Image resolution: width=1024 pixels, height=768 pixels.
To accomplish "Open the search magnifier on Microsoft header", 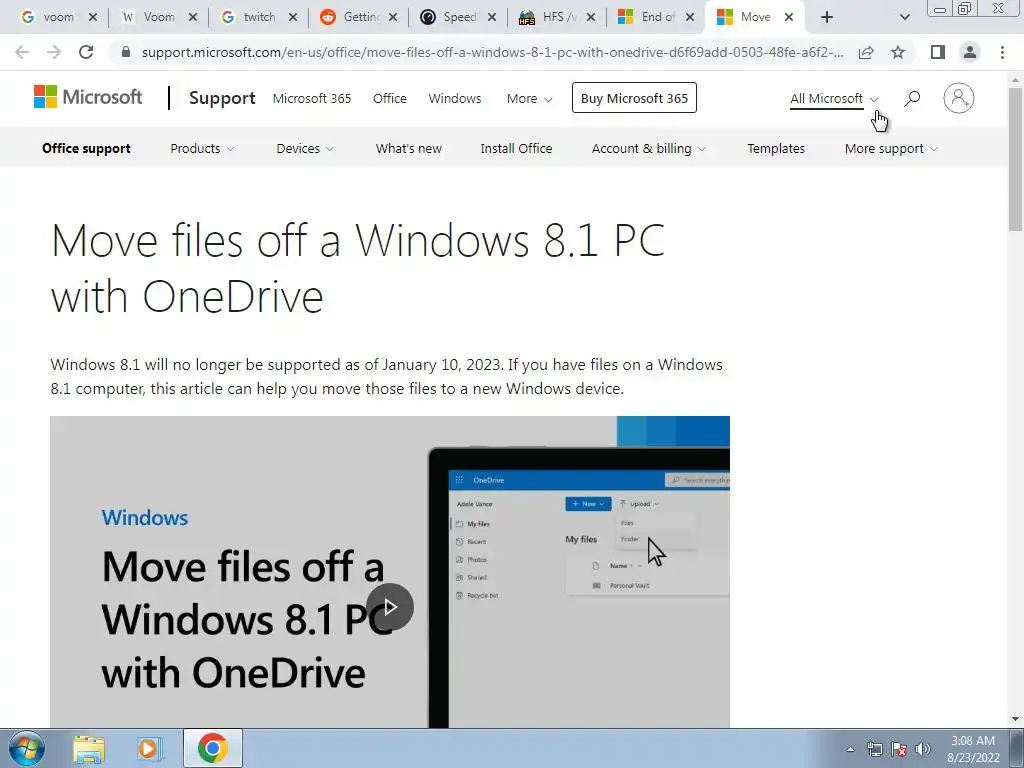I will pyautogui.click(x=912, y=99).
